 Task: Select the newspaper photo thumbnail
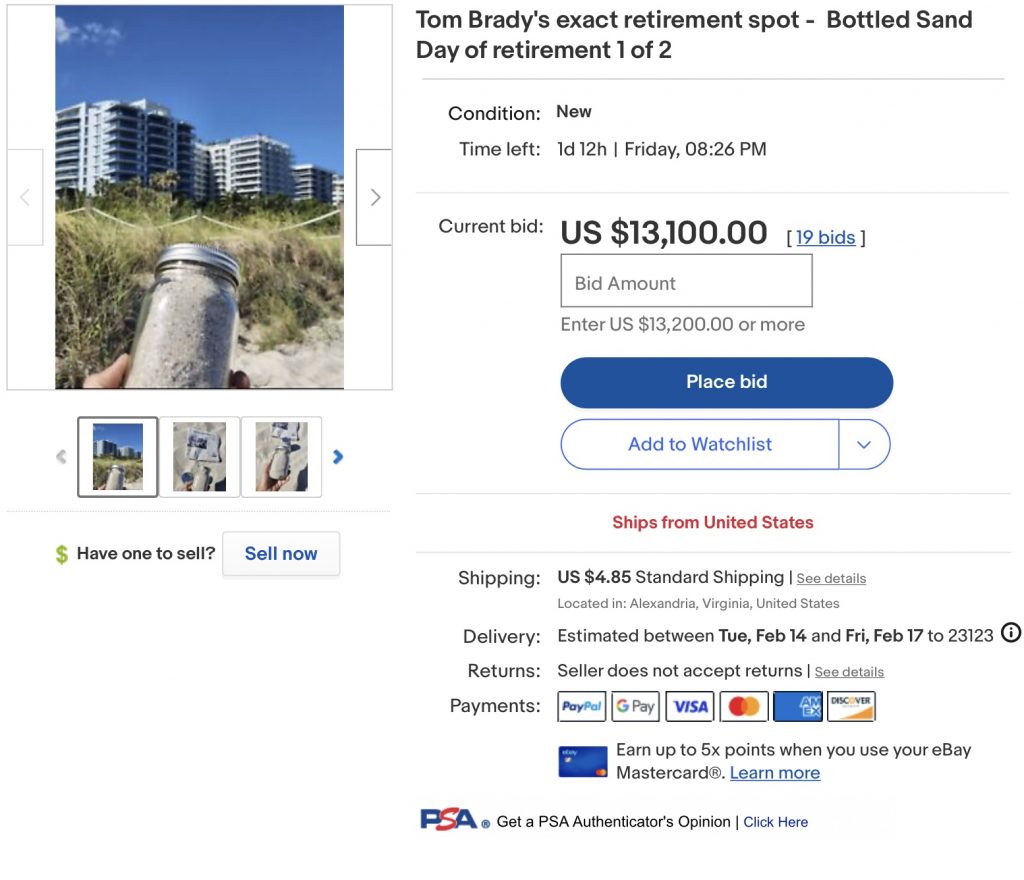(199, 456)
